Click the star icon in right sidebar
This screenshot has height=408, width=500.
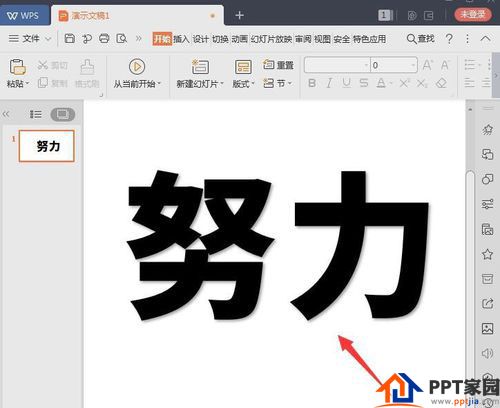click(487, 254)
